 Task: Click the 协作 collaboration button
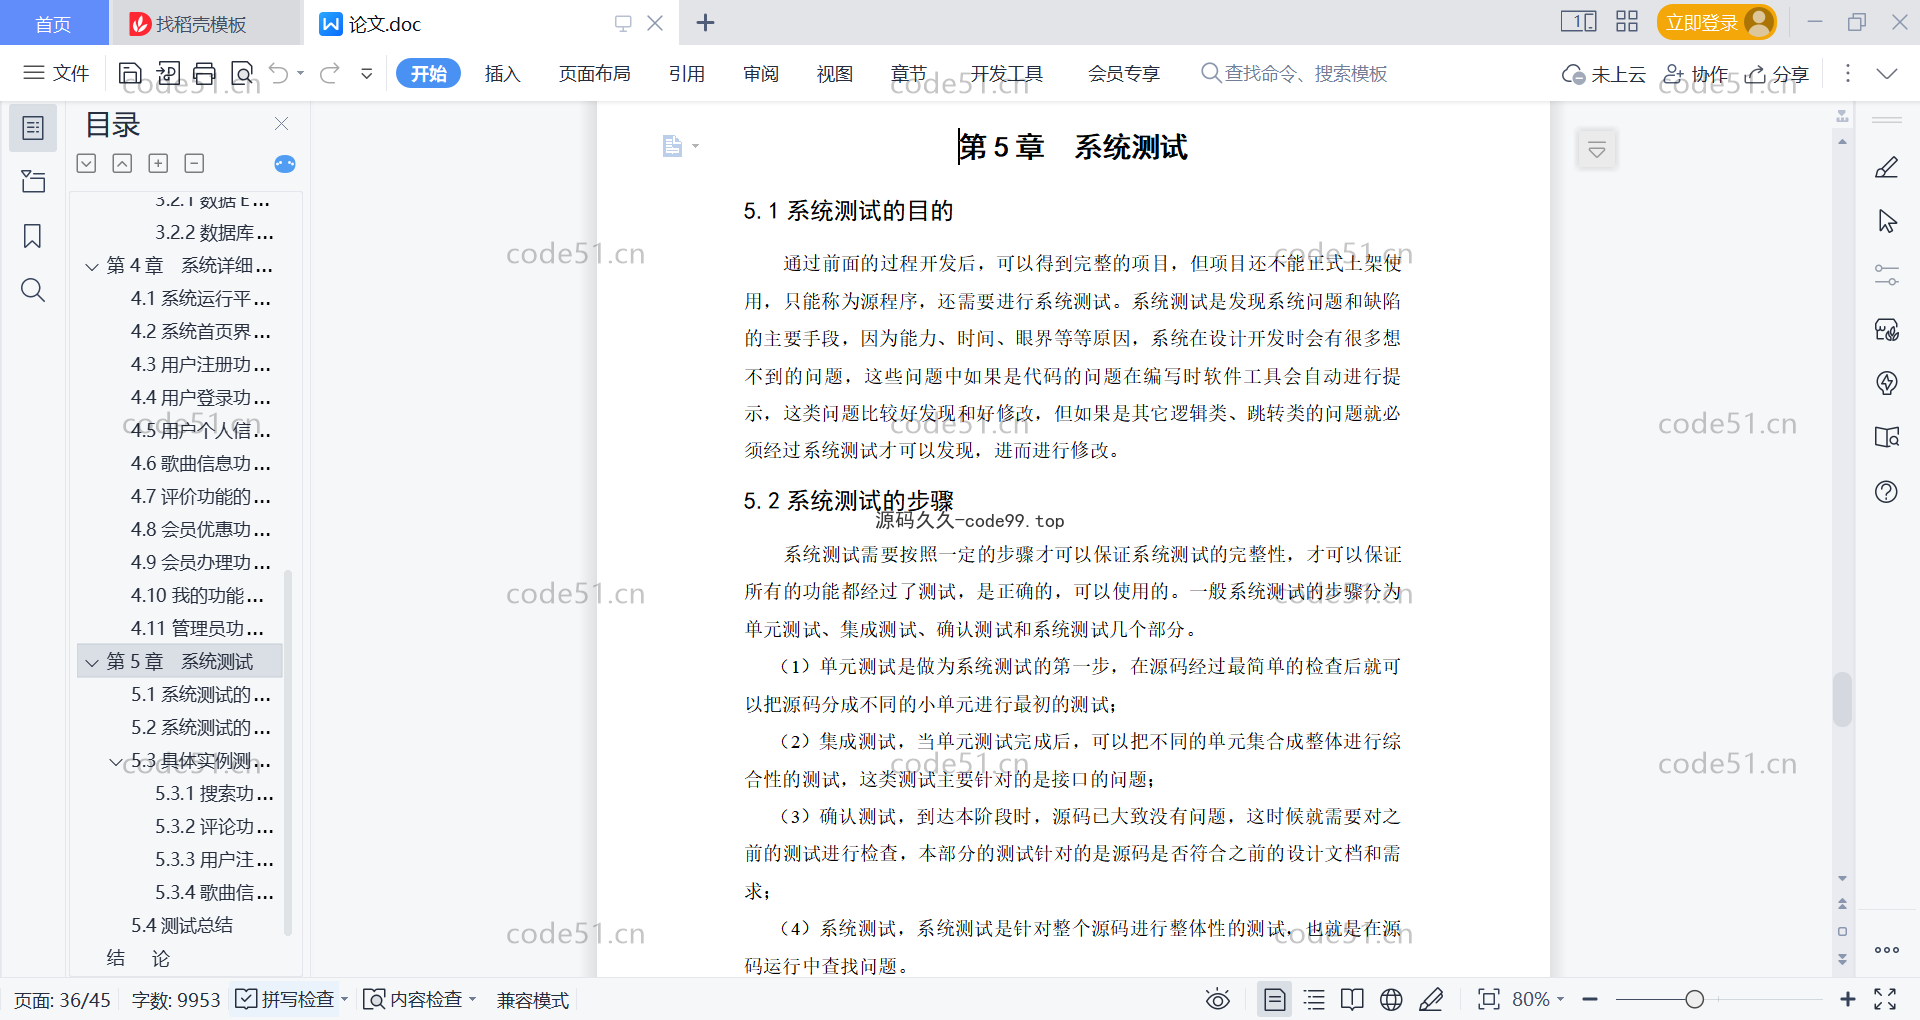[1695, 74]
